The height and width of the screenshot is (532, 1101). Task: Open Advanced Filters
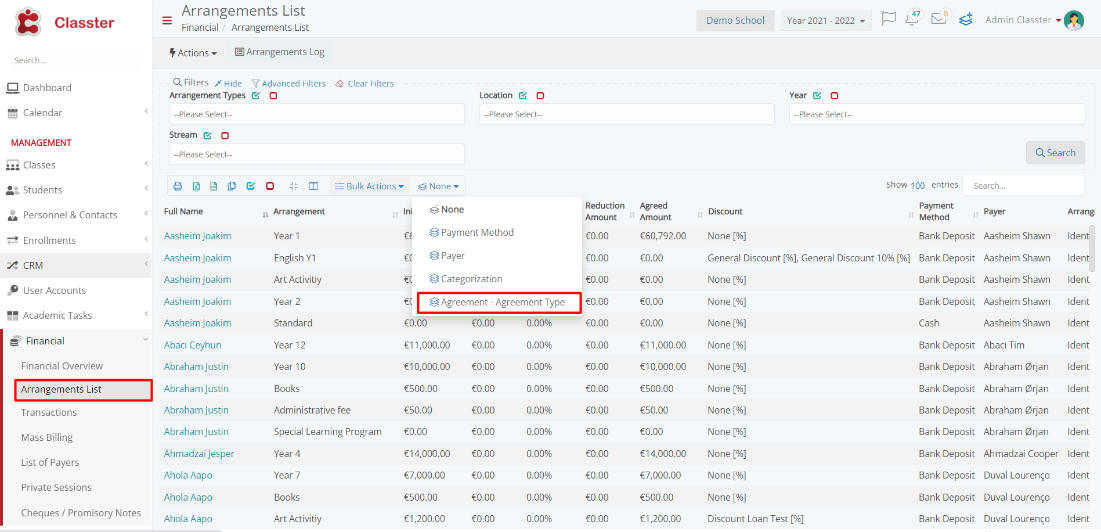[289, 84]
